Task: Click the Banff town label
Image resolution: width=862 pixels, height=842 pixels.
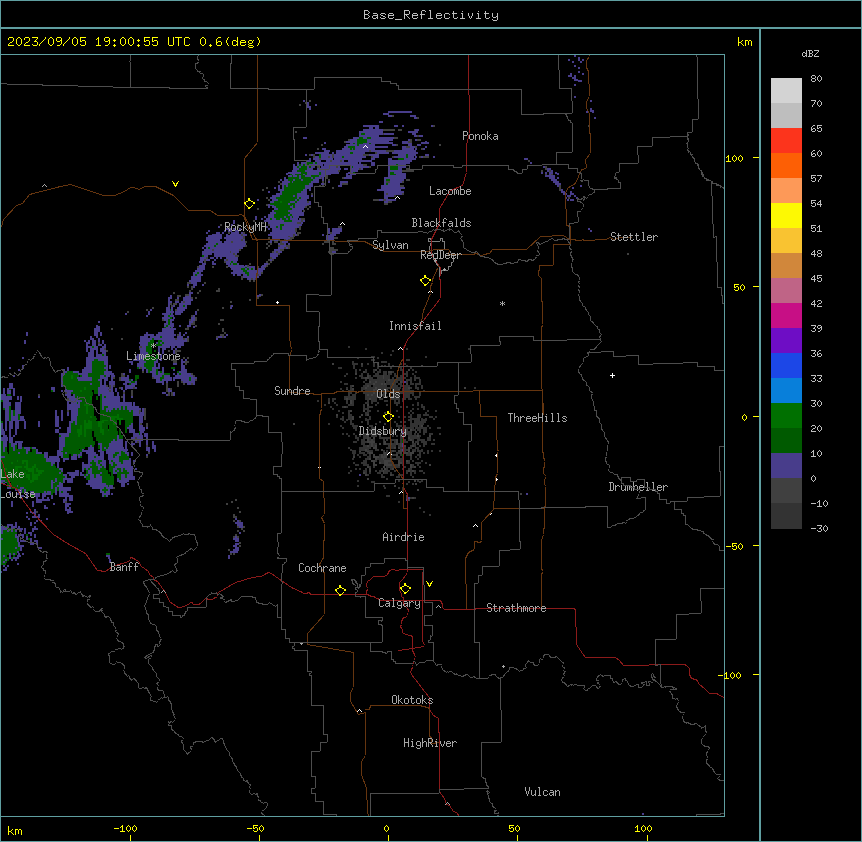Action: 124,567
